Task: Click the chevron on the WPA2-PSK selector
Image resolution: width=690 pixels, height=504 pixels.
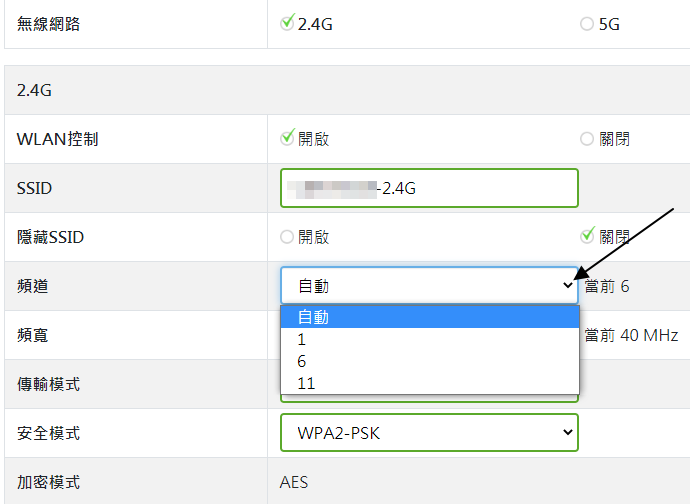Action: (x=568, y=432)
